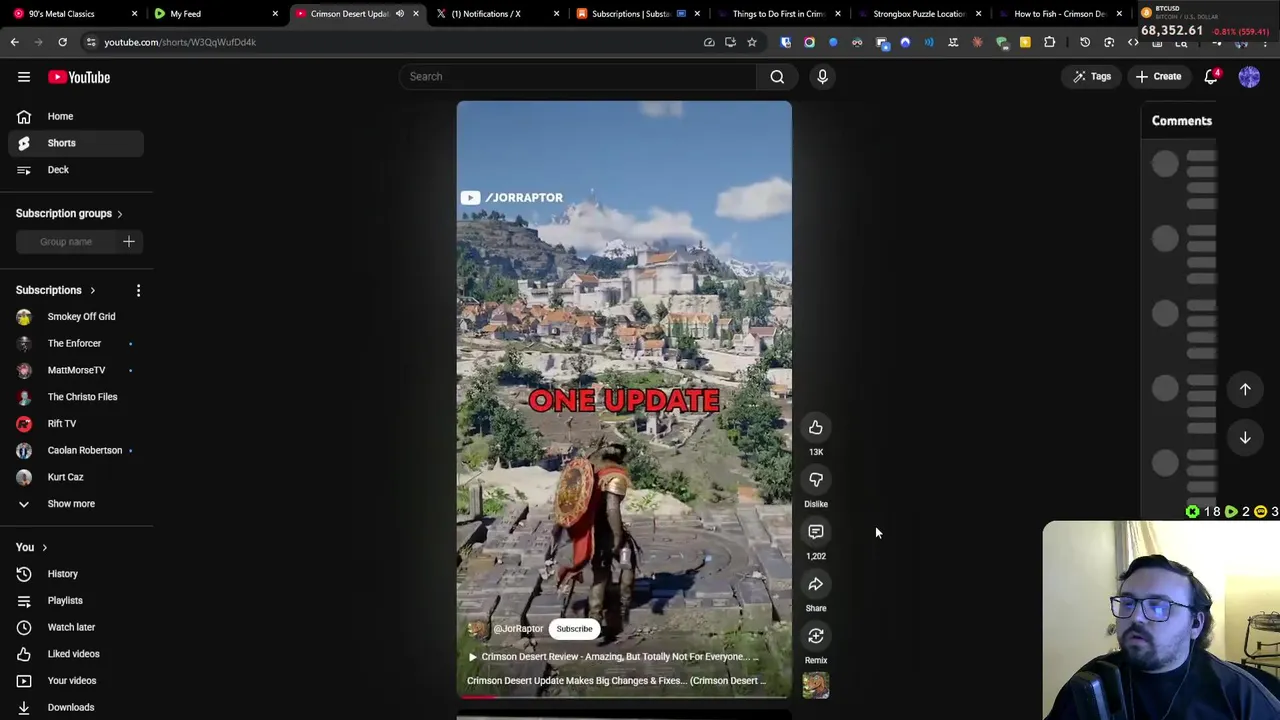Share the short using the arrow icon
Image resolution: width=1280 pixels, height=720 pixels.
tap(816, 584)
